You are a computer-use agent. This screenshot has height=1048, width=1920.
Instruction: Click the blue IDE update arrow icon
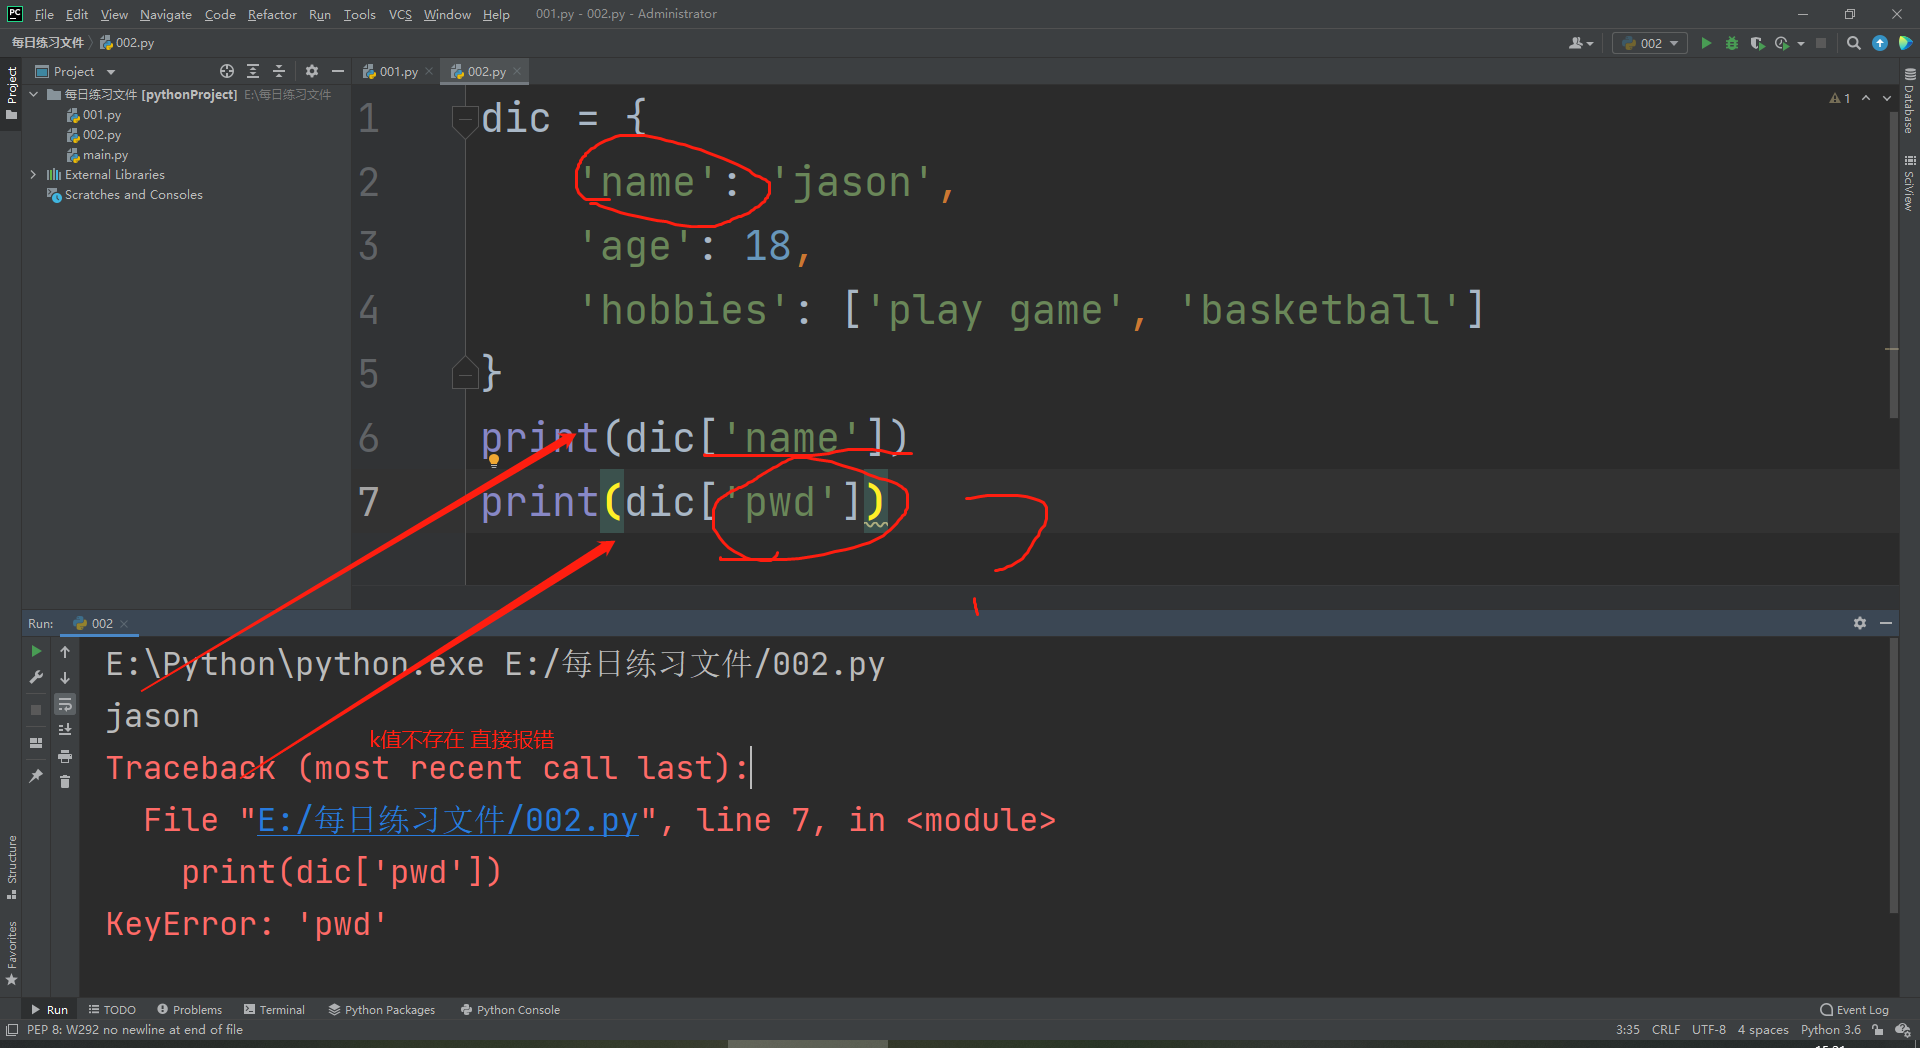coord(1880,43)
